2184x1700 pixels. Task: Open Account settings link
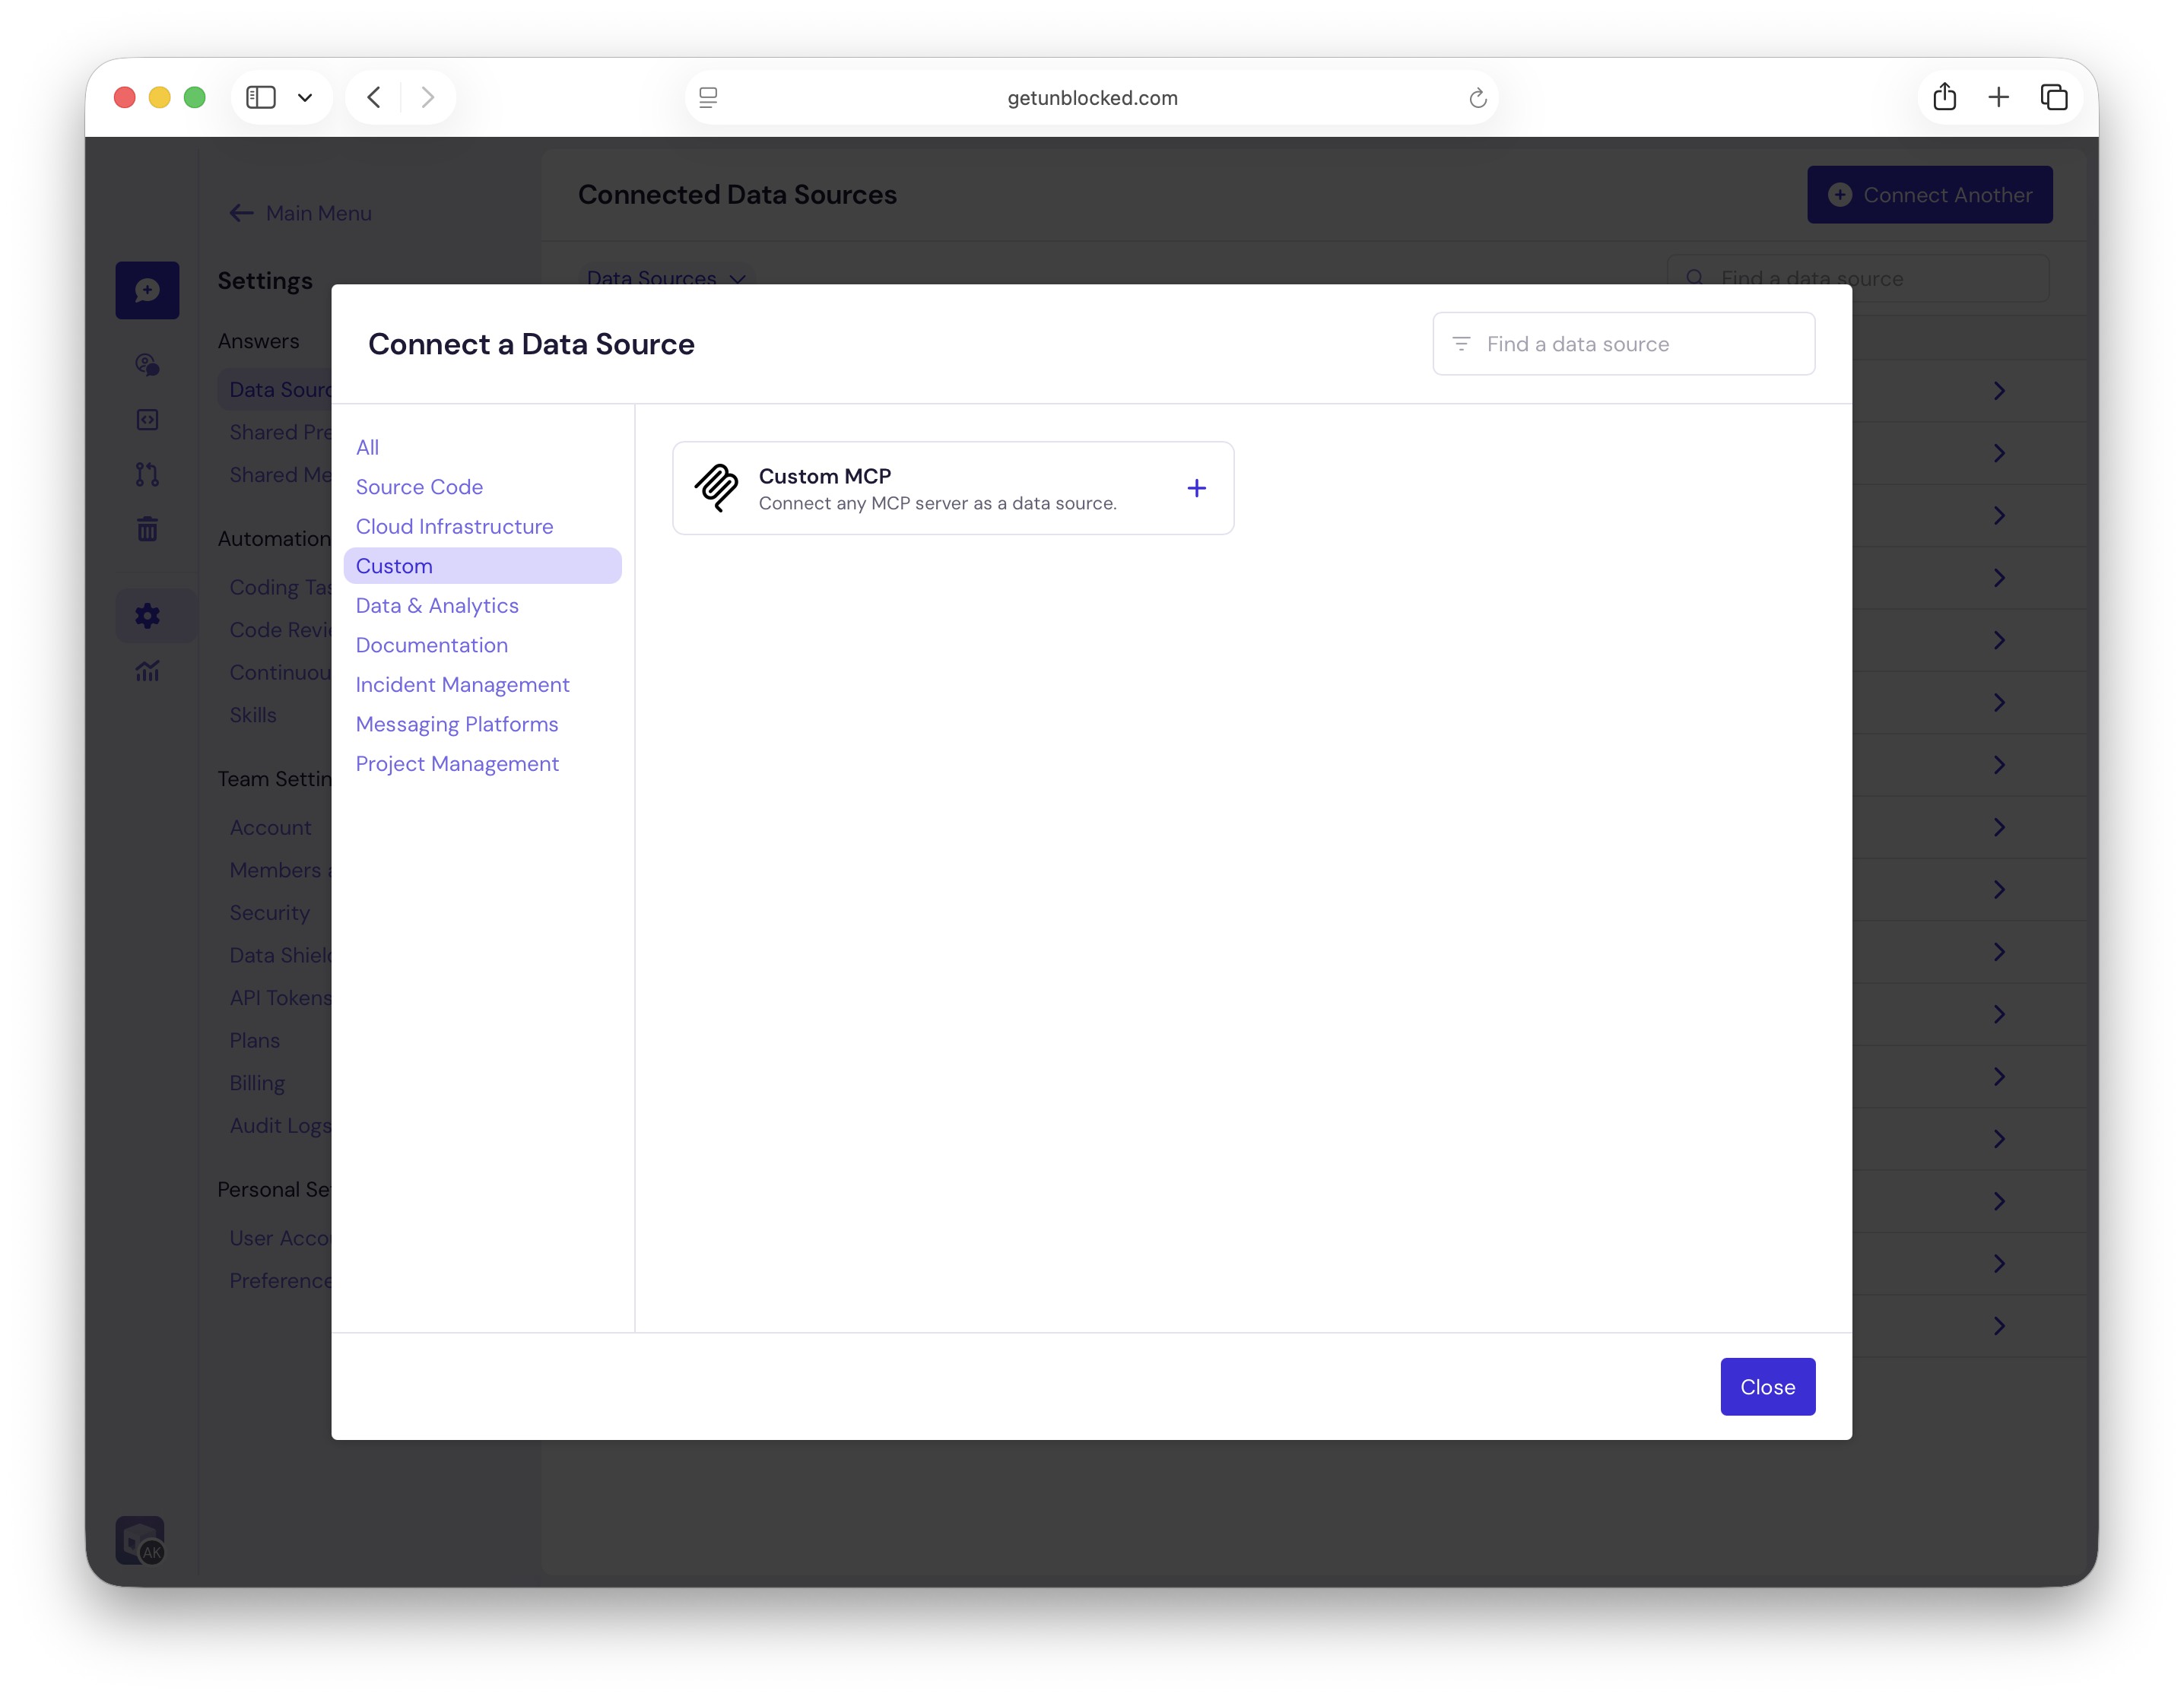pyautogui.click(x=270, y=828)
